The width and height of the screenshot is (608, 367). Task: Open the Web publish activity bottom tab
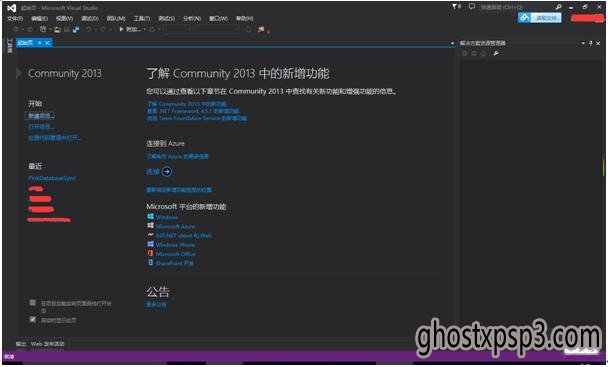point(48,344)
